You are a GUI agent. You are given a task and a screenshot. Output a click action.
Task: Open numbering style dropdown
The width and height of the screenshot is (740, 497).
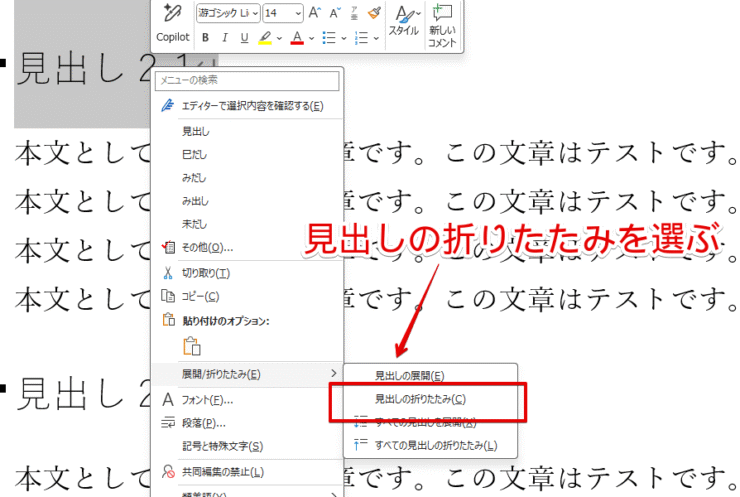[376, 38]
